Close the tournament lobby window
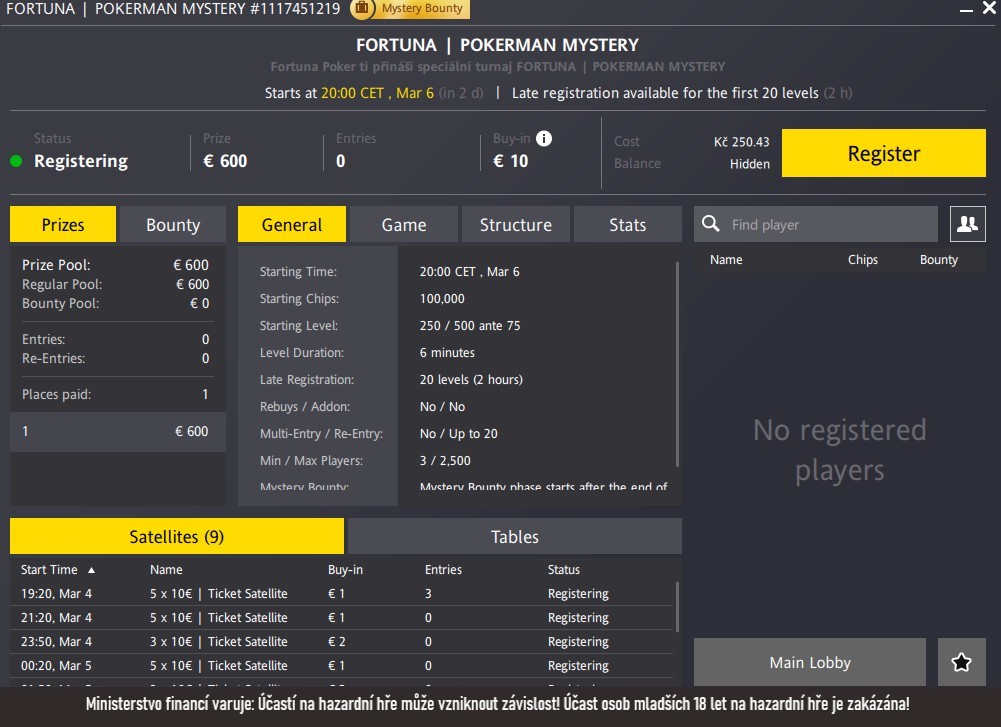Viewport: 1001px width, 727px height. point(989,8)
